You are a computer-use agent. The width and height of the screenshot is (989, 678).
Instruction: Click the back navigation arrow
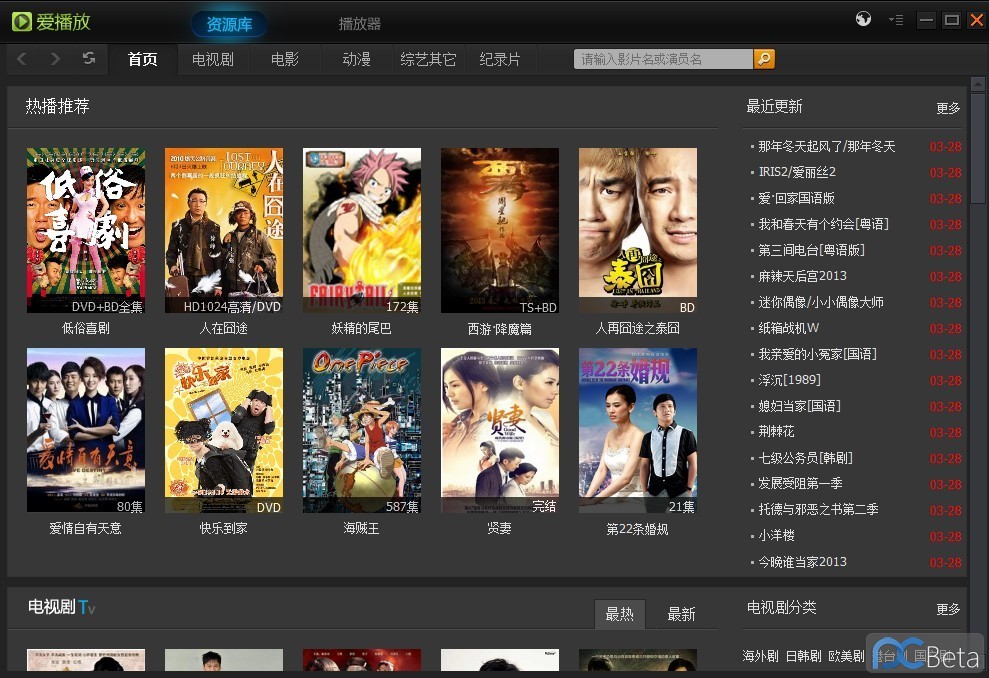(x=22, y=59)
